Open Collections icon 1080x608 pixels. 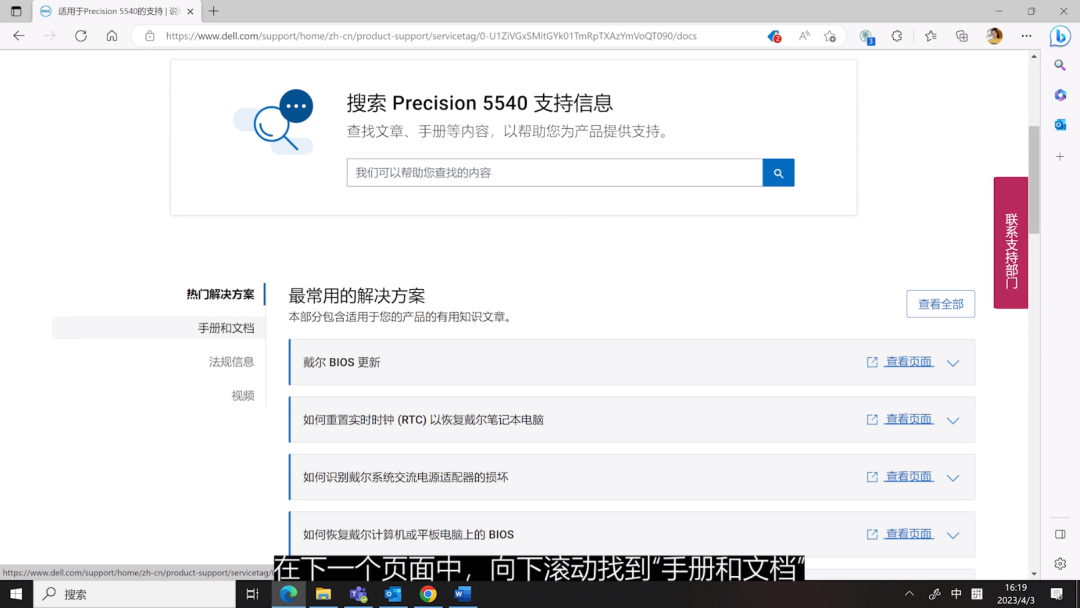pyautogui.click(x=962, y=36)
